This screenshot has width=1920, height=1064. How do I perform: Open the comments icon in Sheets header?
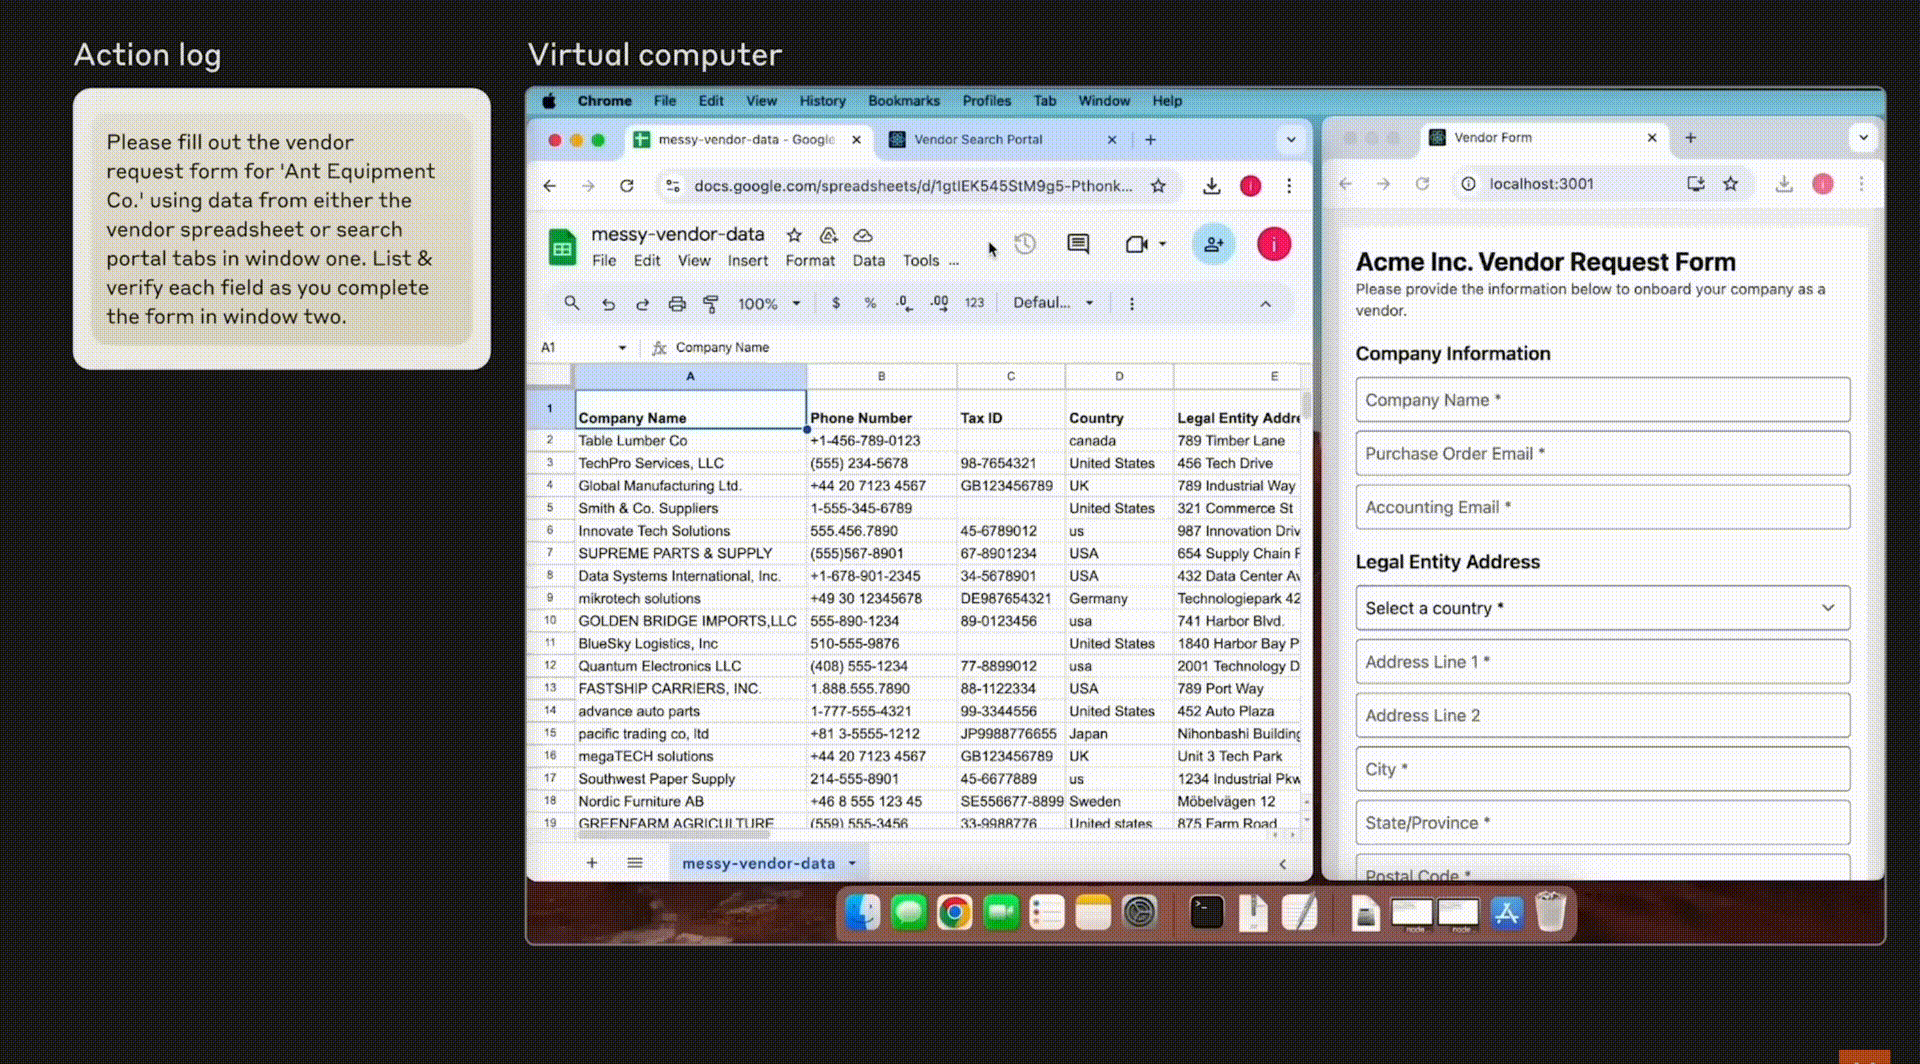pyautogui.click(x=1078, y=244)
